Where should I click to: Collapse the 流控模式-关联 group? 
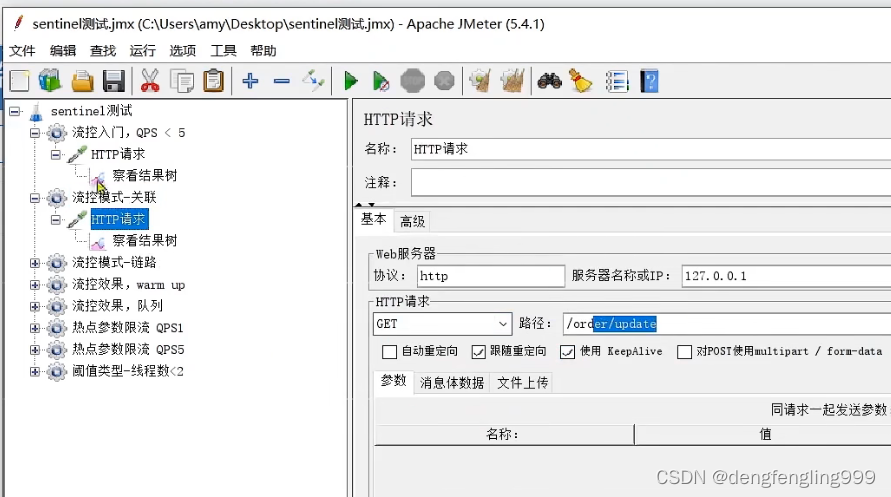(x=35, y=198)
